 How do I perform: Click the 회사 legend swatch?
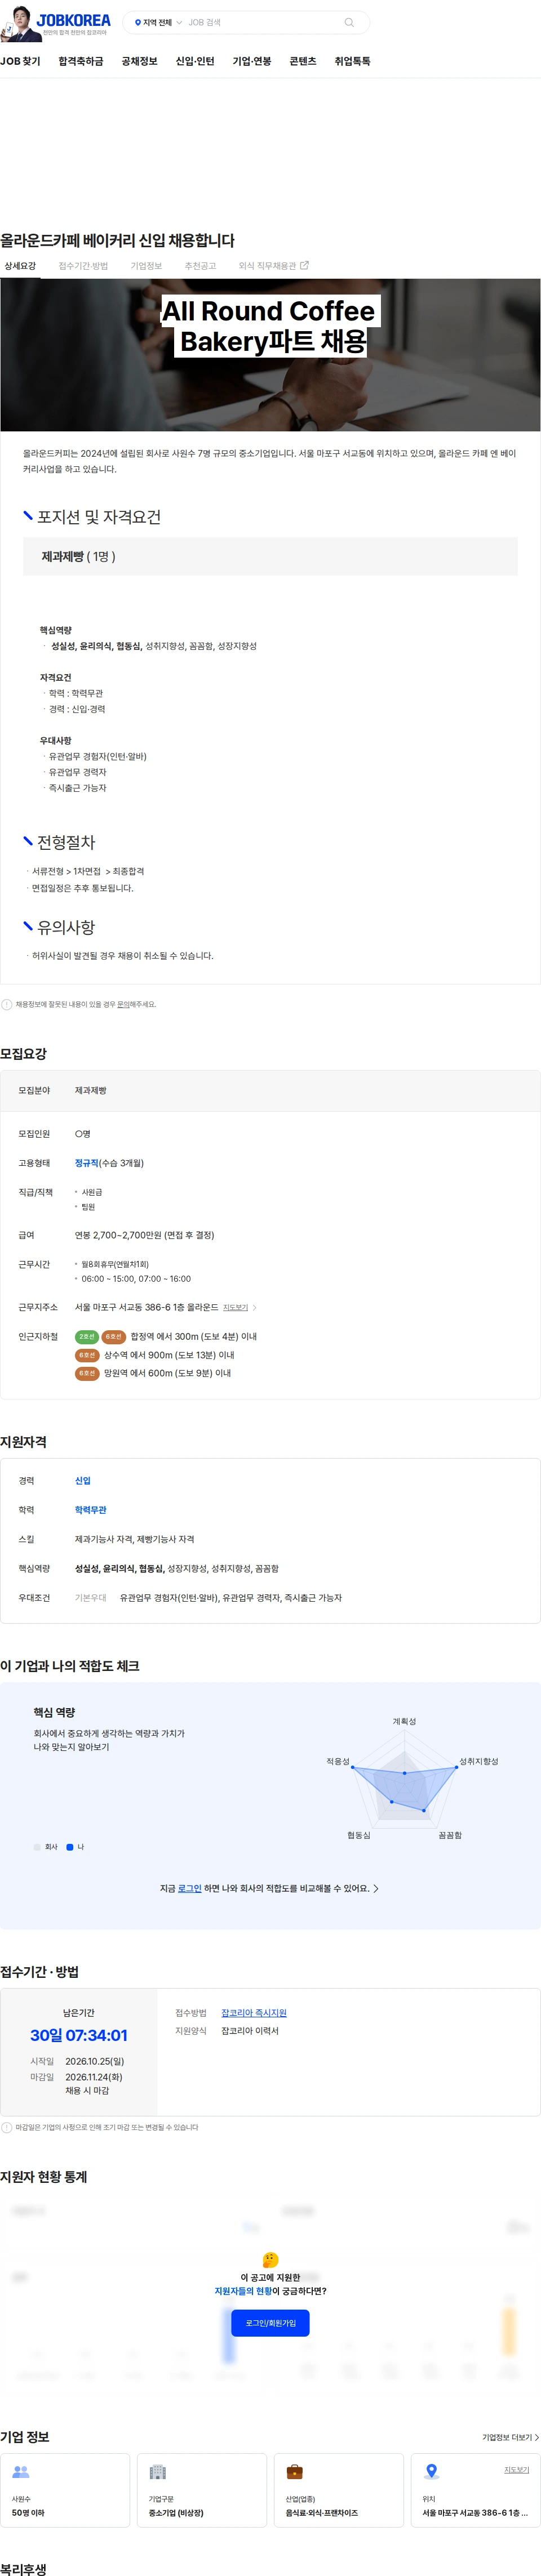pos(37,1847)
